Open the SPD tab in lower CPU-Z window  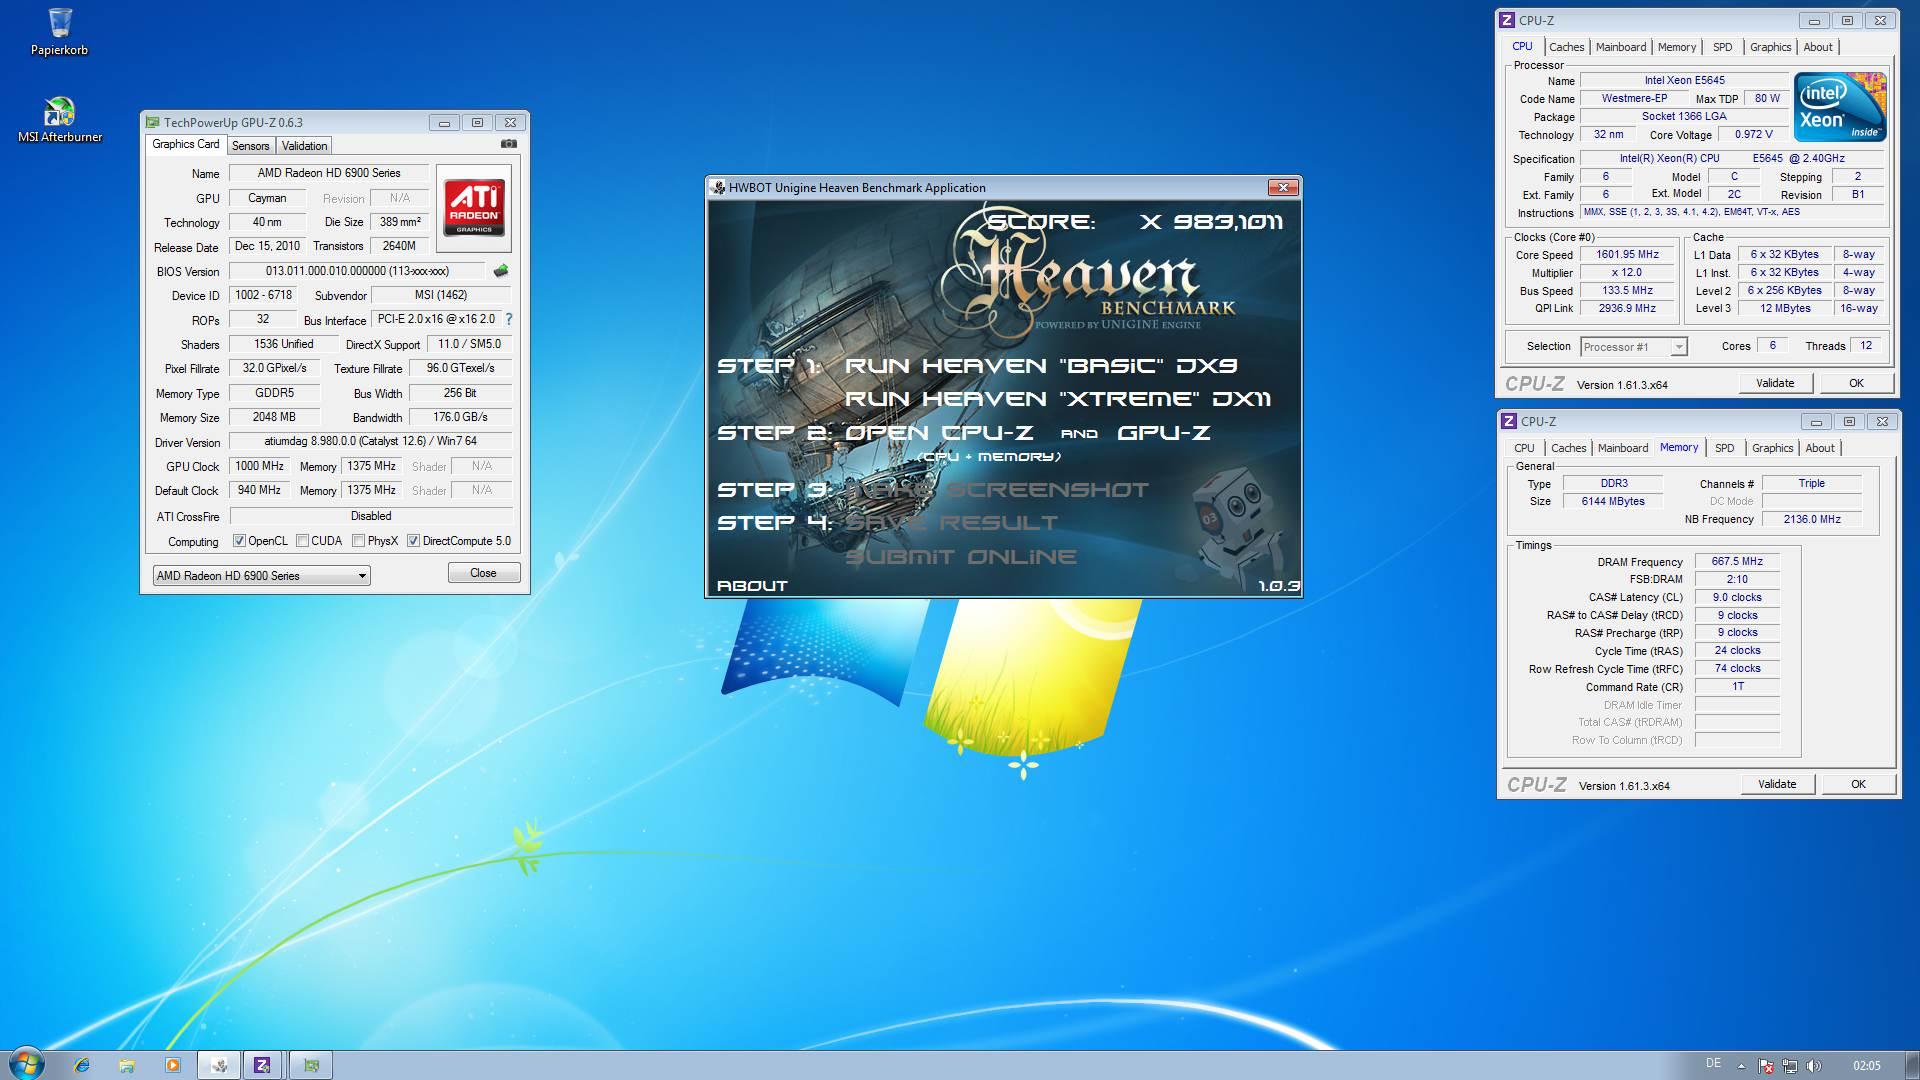pos(1724,448)
